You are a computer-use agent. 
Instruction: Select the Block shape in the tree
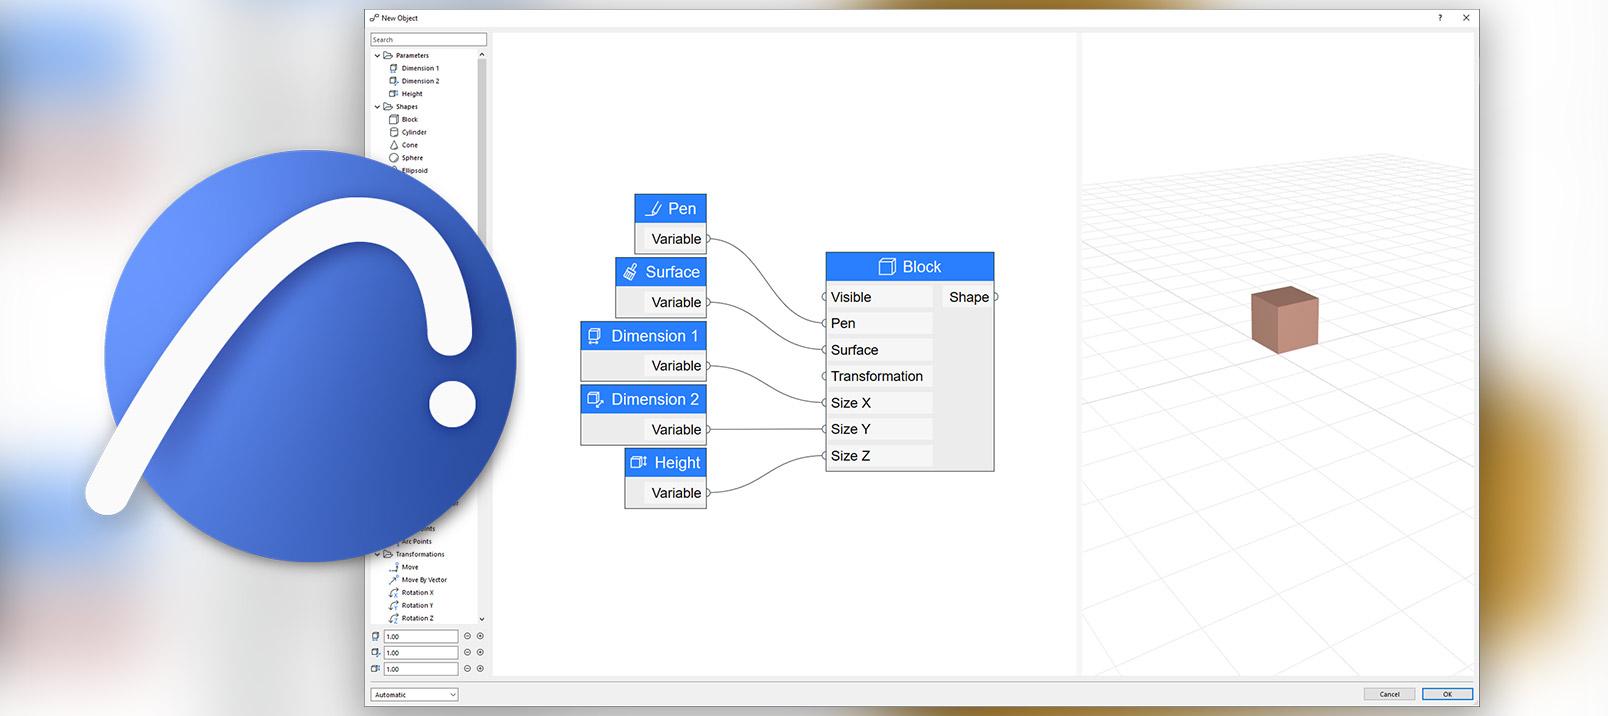pyautogui.click(x=404, y=120)
